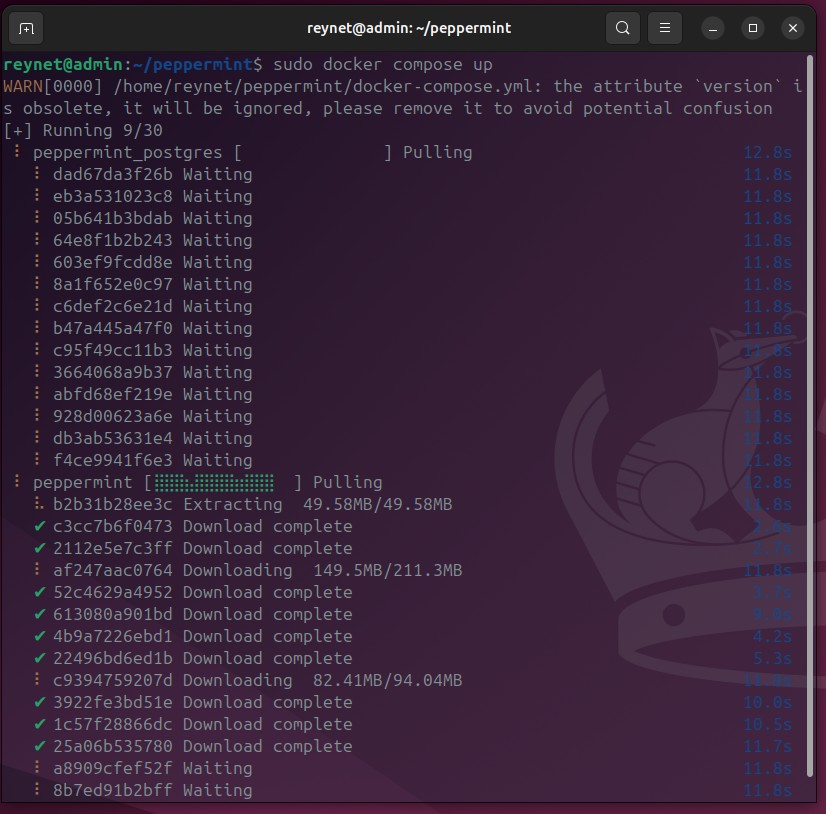Click layer hash '52c4629a4952'
The width and height of the screenshot is (826, 814).
pyautogui.click(x=113, y=593)
